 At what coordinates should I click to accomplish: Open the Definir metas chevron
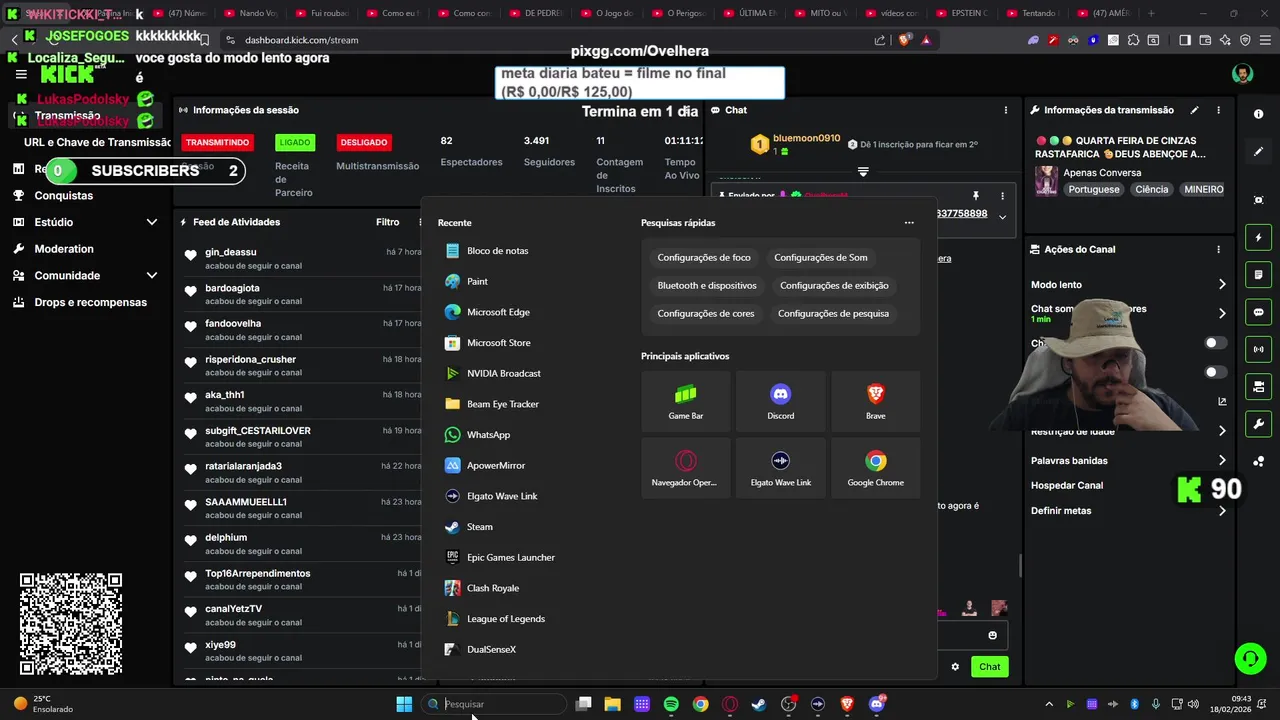1222,511
